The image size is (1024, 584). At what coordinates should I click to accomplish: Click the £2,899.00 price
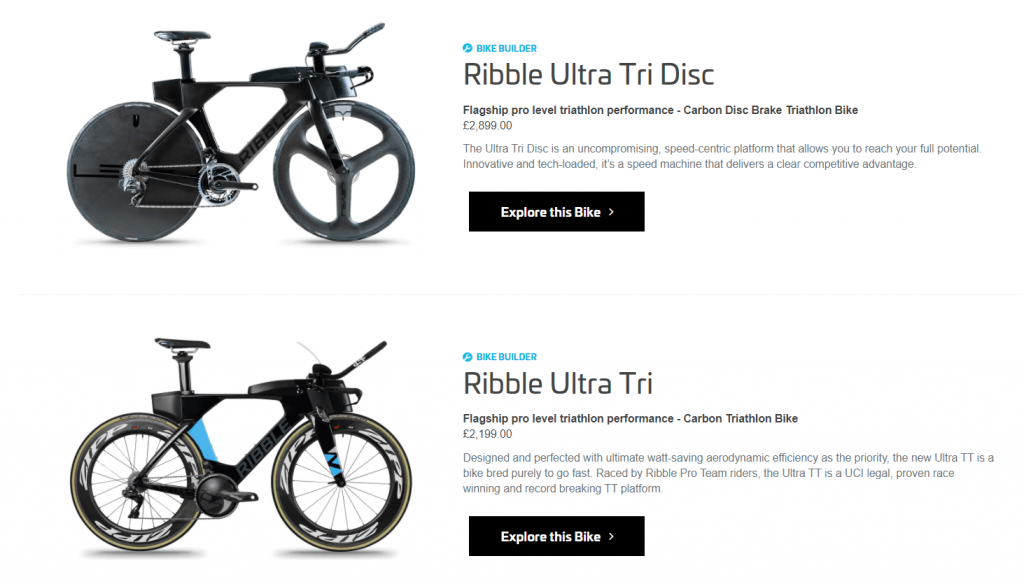487,125
